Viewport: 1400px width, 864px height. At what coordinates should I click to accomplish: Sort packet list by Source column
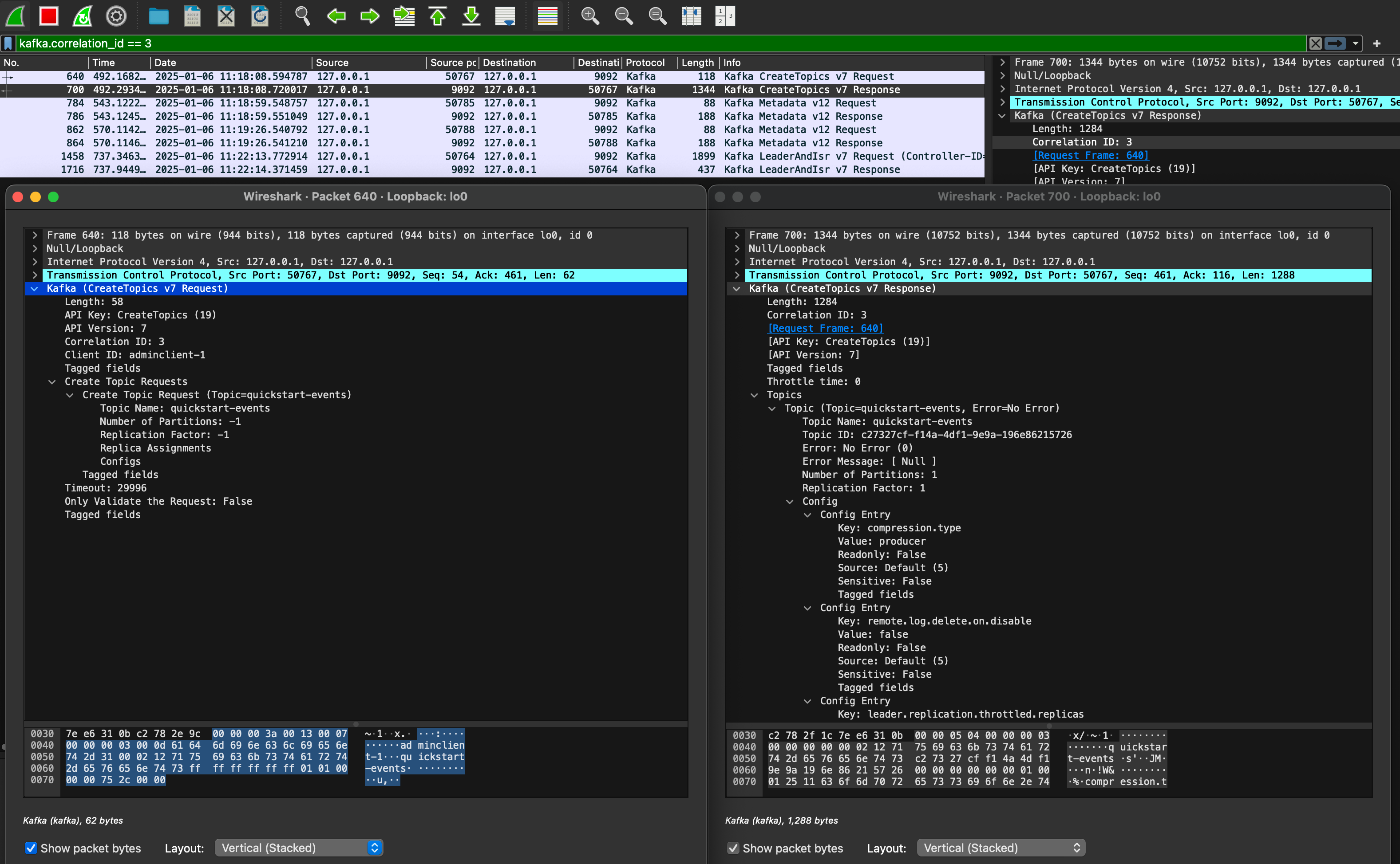(369, 62)
